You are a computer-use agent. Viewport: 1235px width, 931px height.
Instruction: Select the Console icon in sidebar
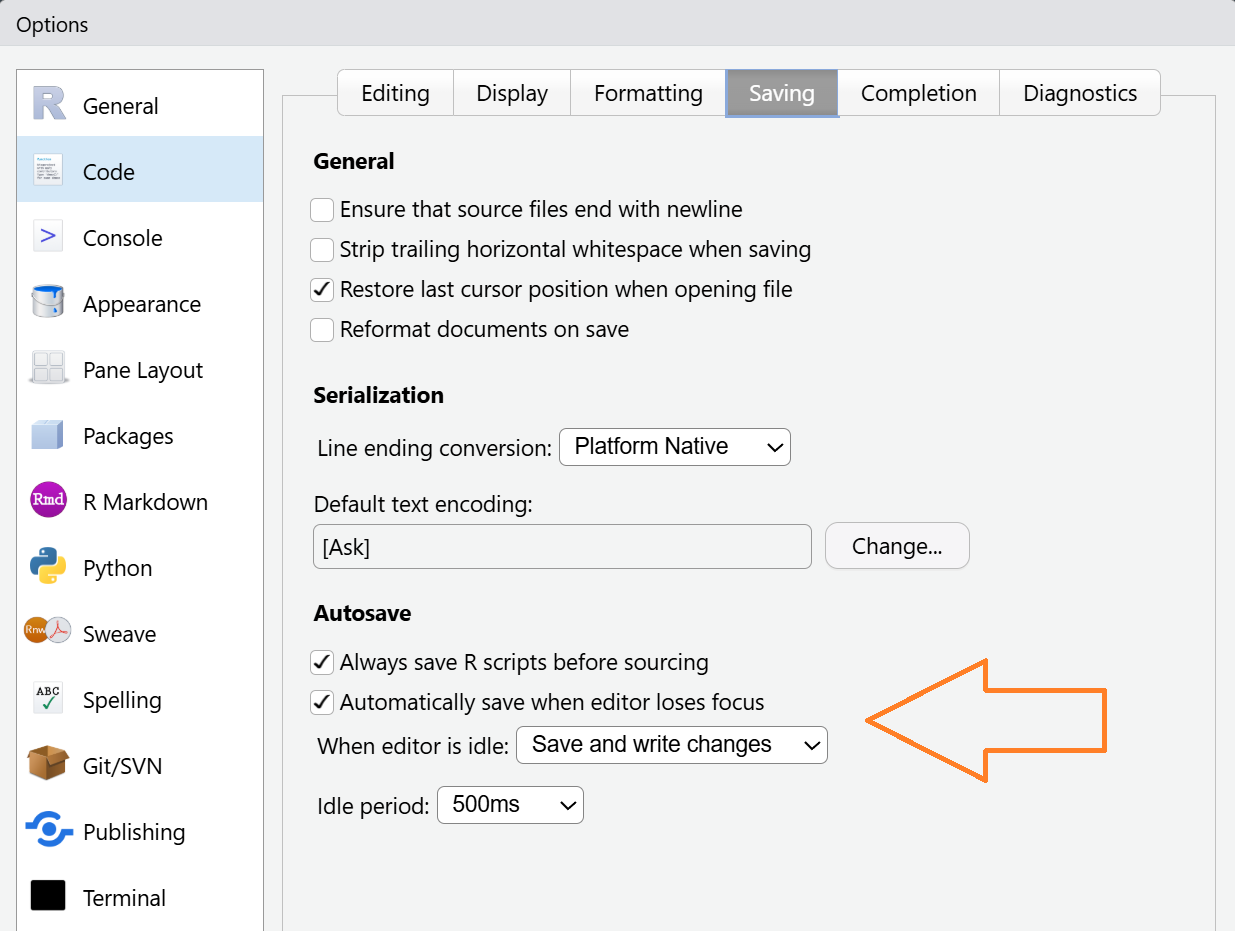[x=48, y=238]
